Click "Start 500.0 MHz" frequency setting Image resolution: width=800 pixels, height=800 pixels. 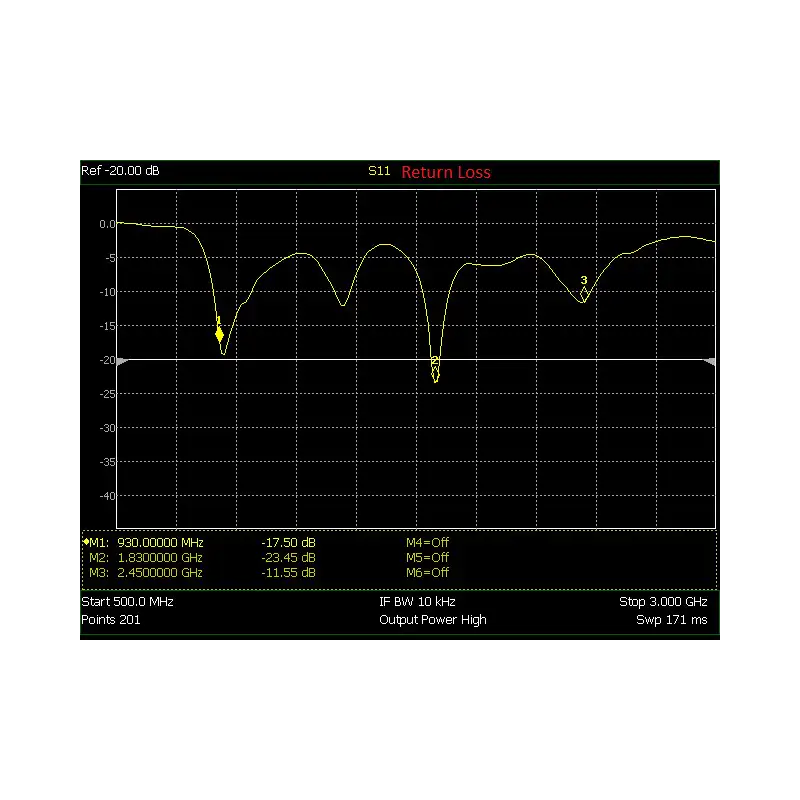(x=128, y=602)
